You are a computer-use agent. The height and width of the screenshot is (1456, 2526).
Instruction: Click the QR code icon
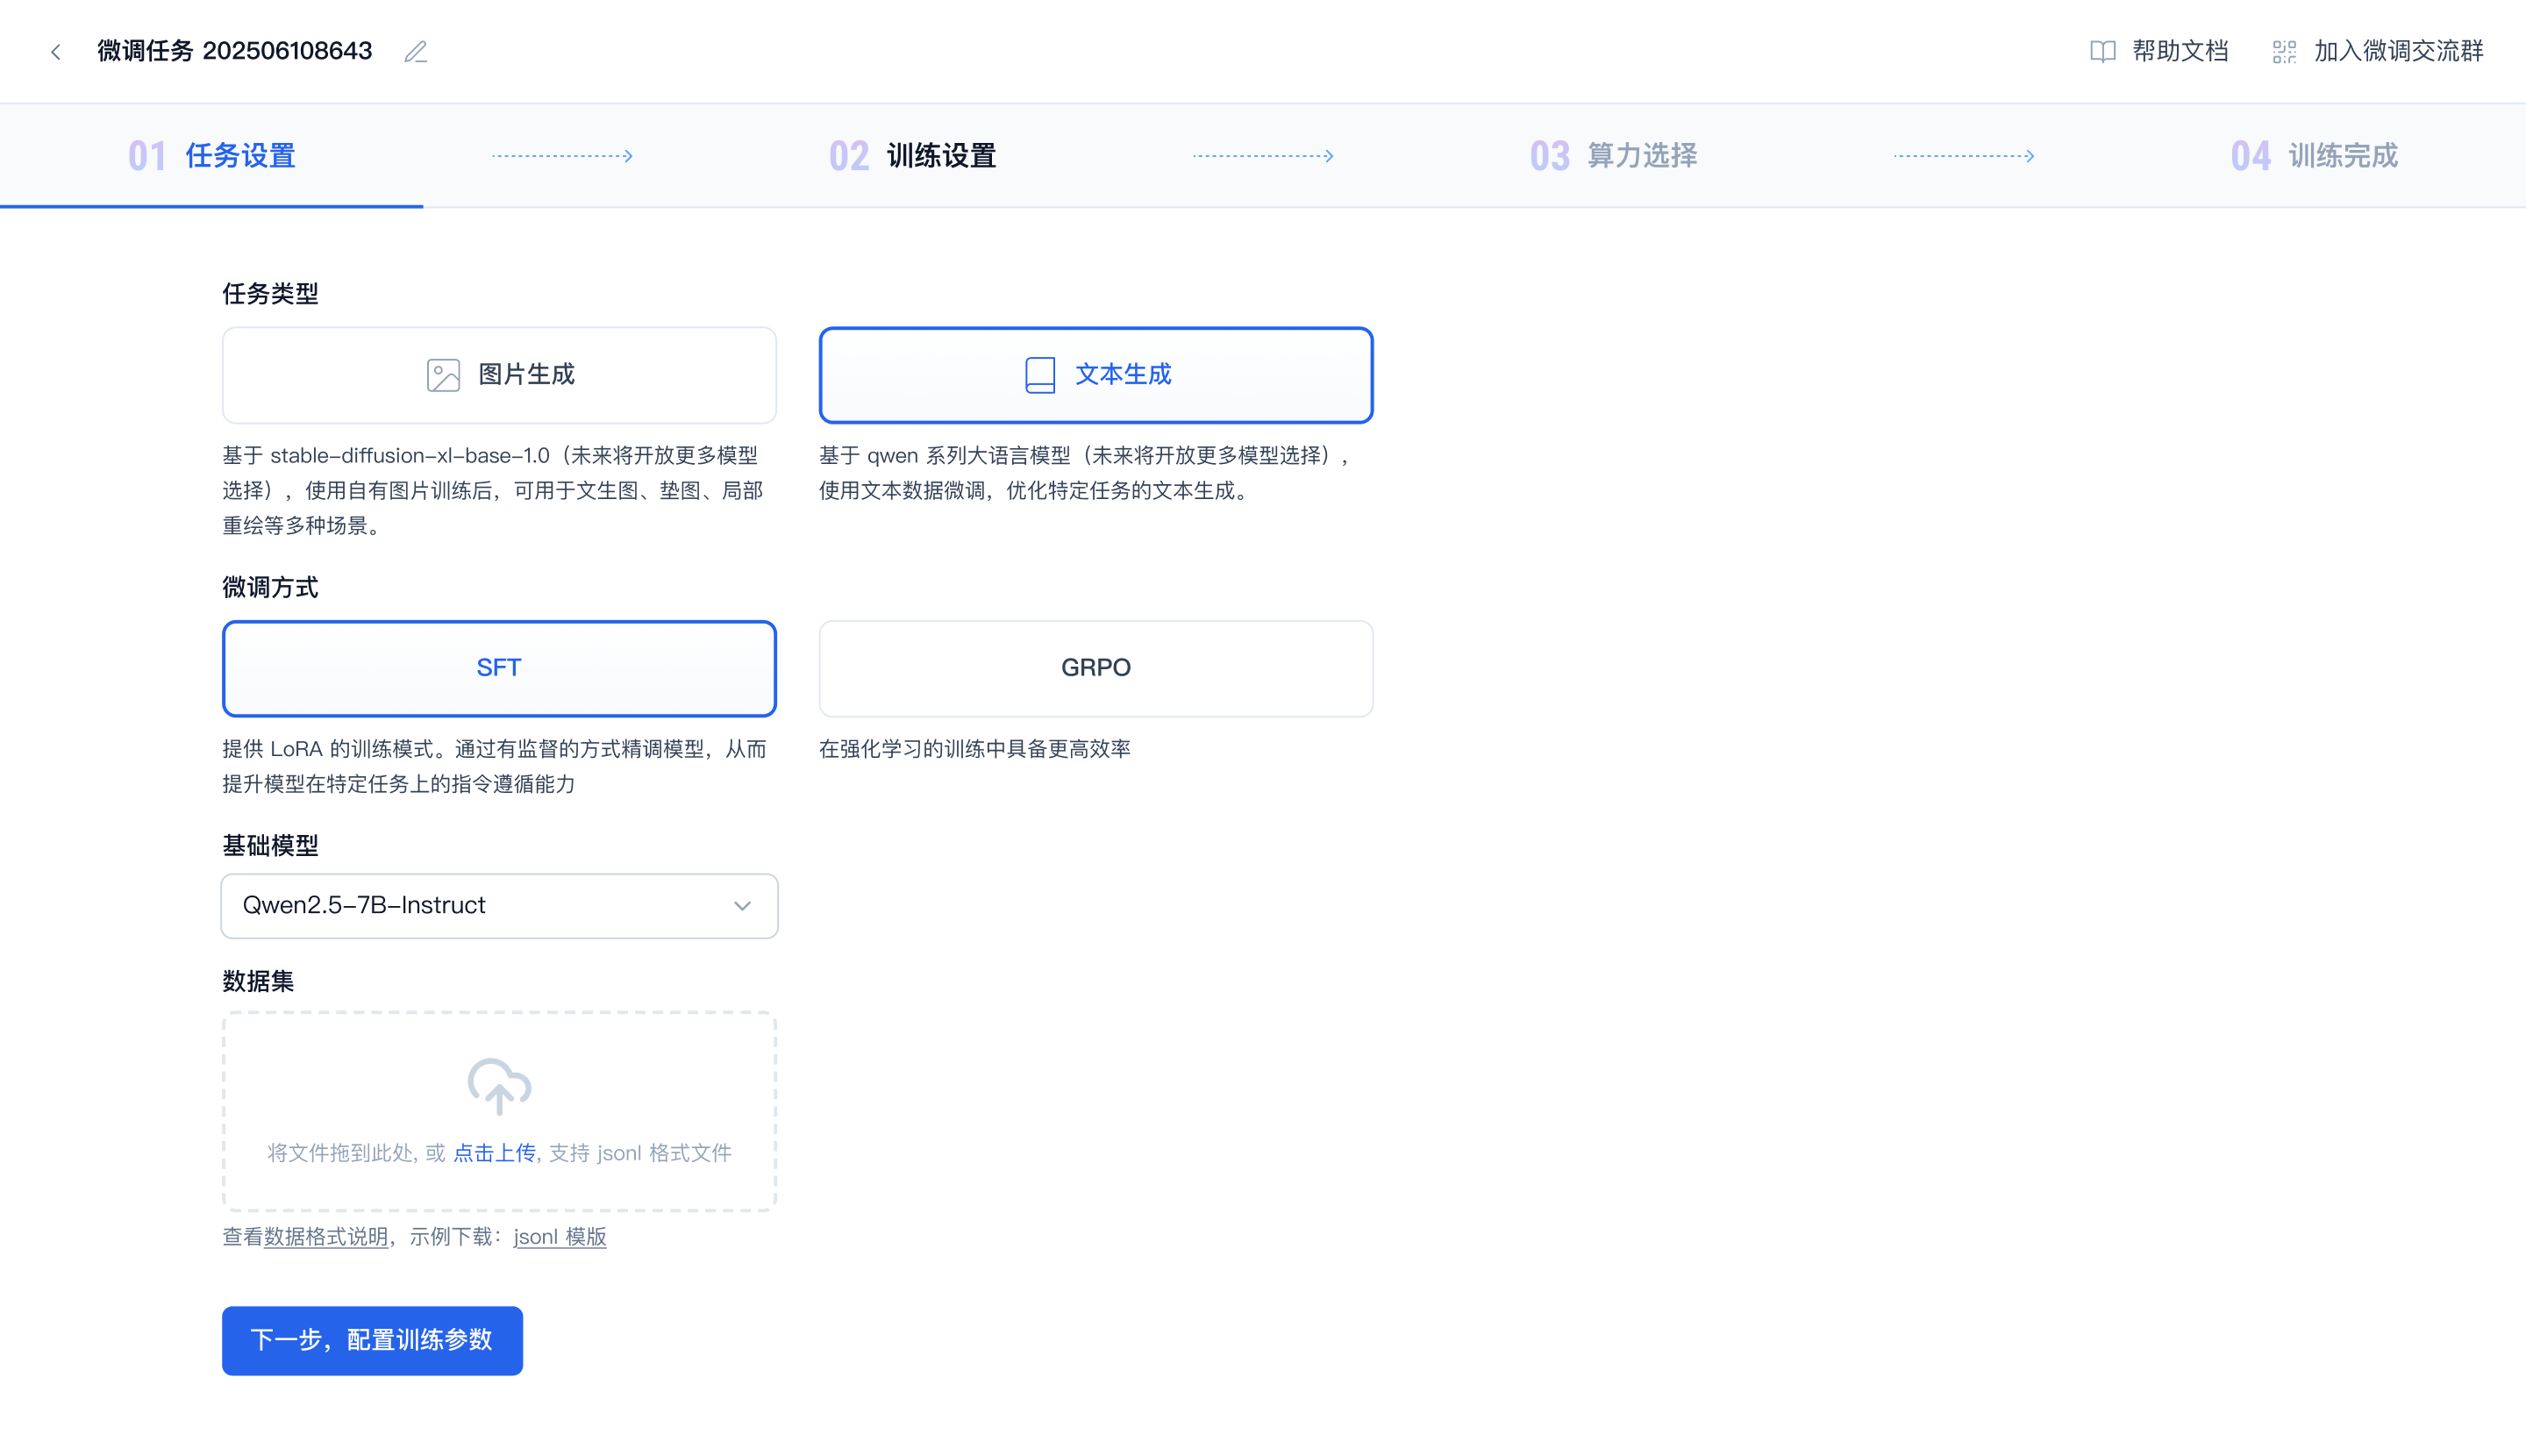pyautogui.click(x=2284, y=52)
